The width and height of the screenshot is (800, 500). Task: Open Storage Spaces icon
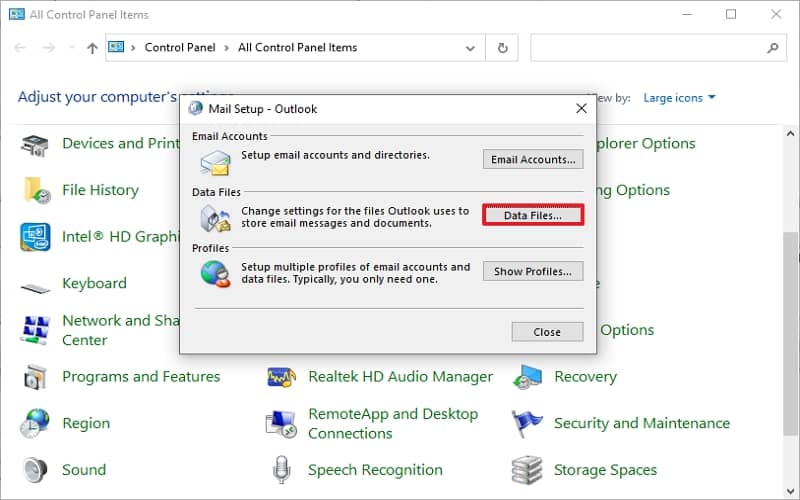pos(527,469)
